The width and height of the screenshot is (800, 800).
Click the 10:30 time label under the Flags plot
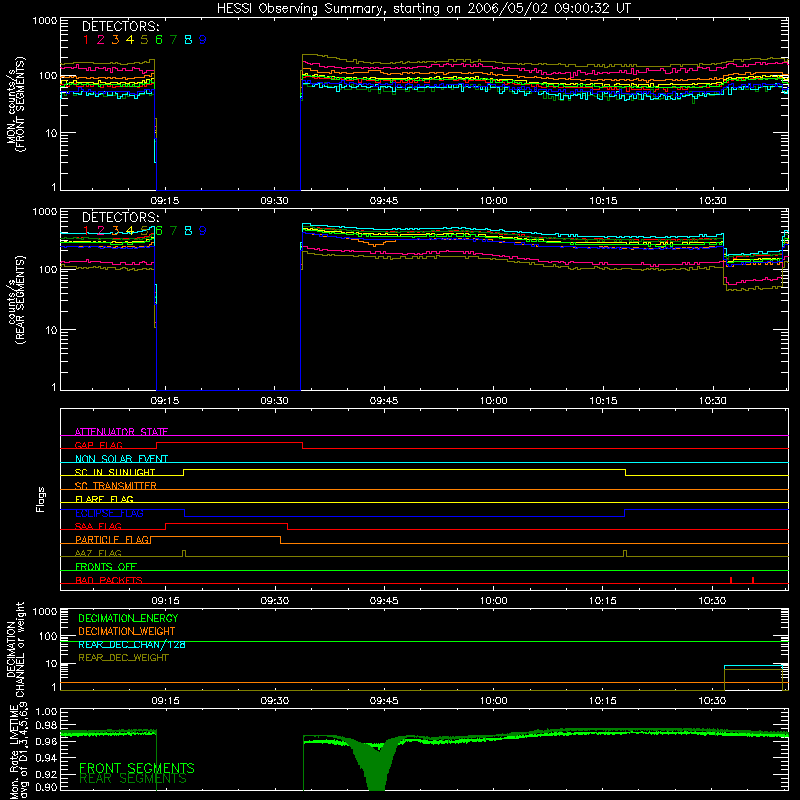[712, 601]
